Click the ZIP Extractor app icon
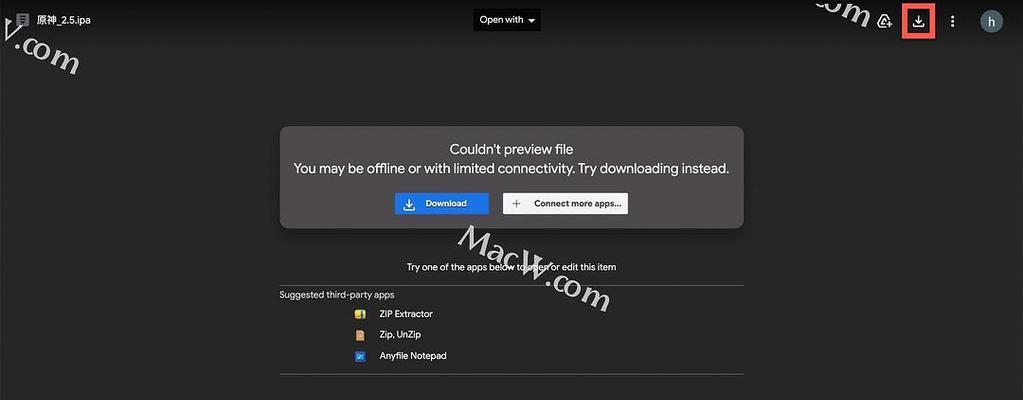Screen dimensions: 1023x400 tap(360, 315)
